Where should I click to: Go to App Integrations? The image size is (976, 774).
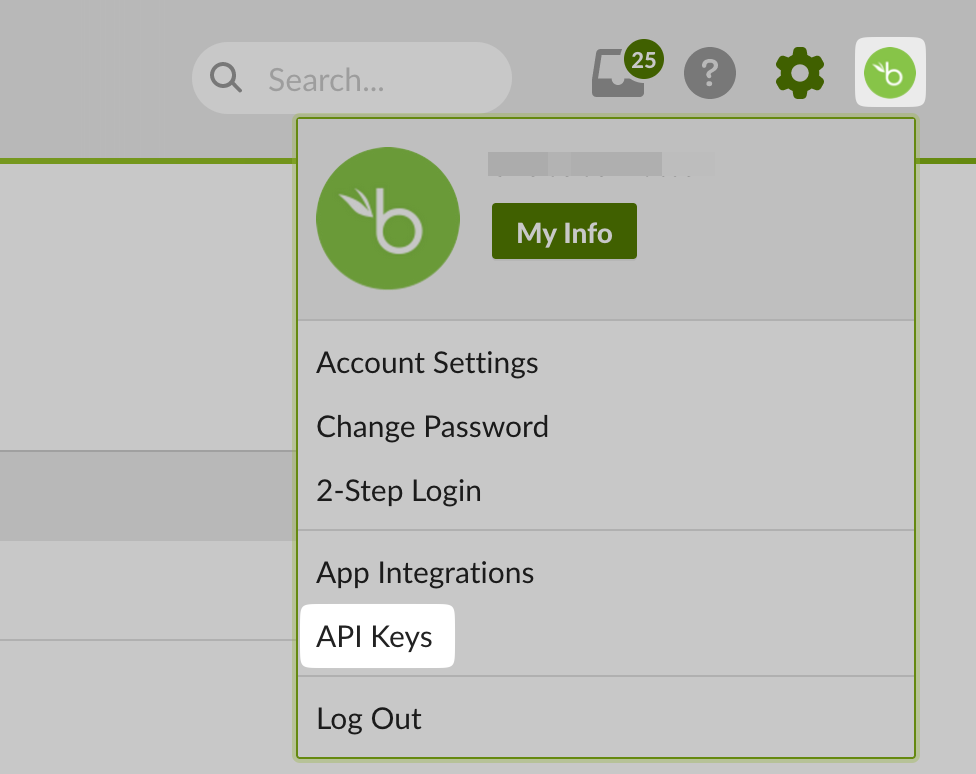click(x=425, y=573)
